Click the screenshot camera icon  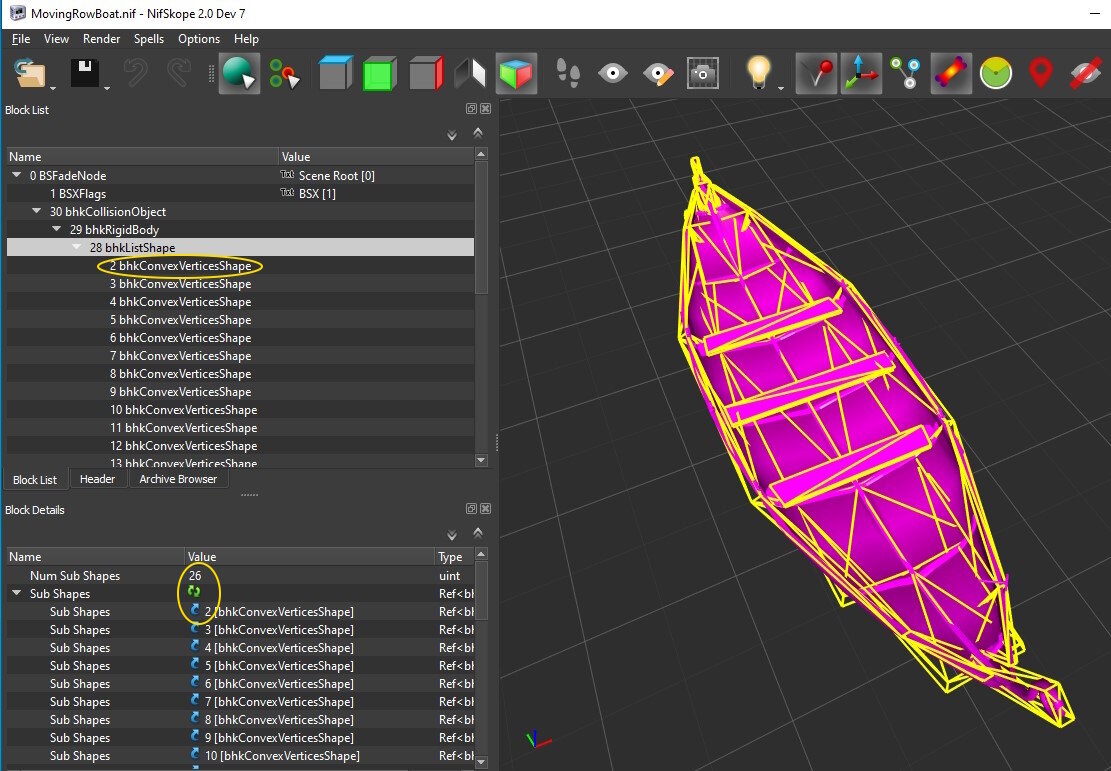[704, 74]
